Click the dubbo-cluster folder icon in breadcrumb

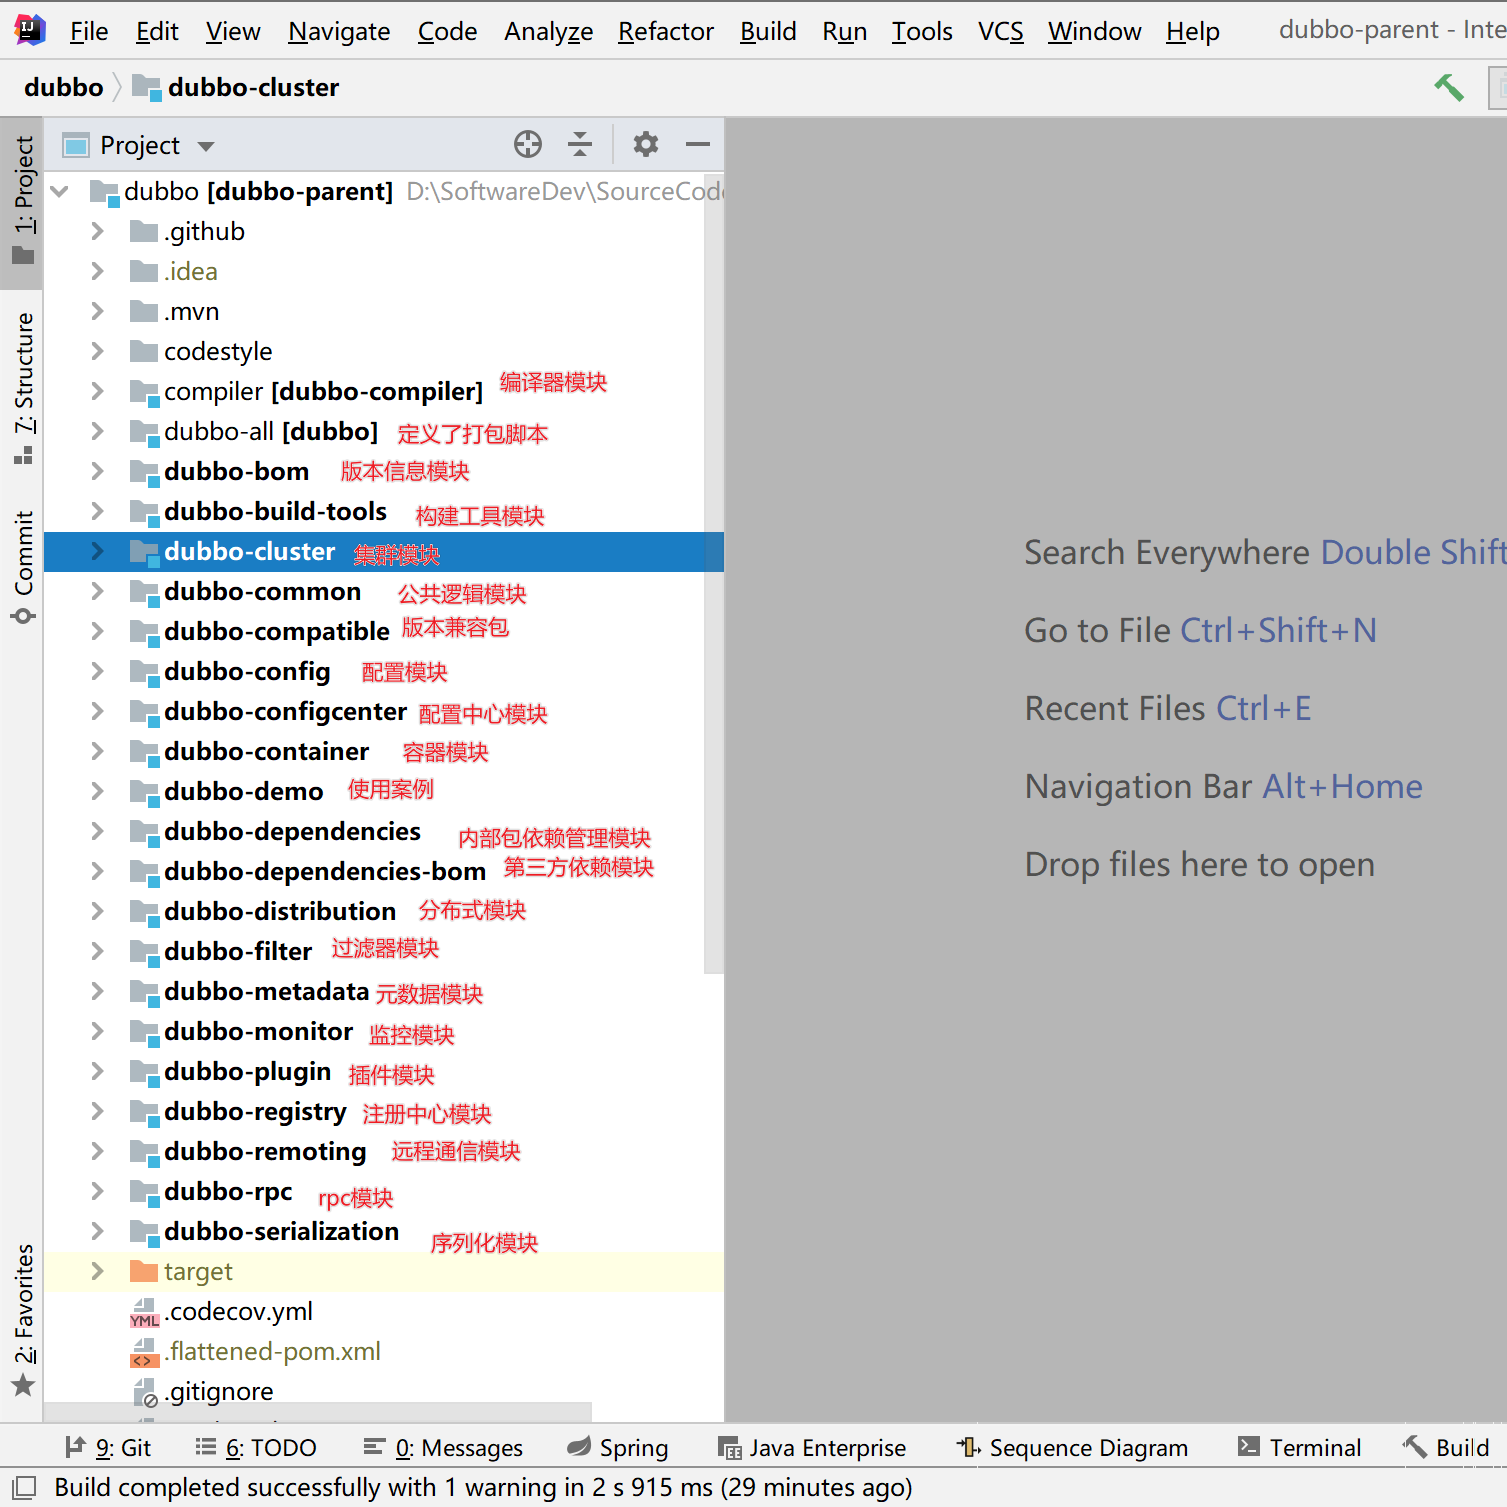click(x=147, y=88)
